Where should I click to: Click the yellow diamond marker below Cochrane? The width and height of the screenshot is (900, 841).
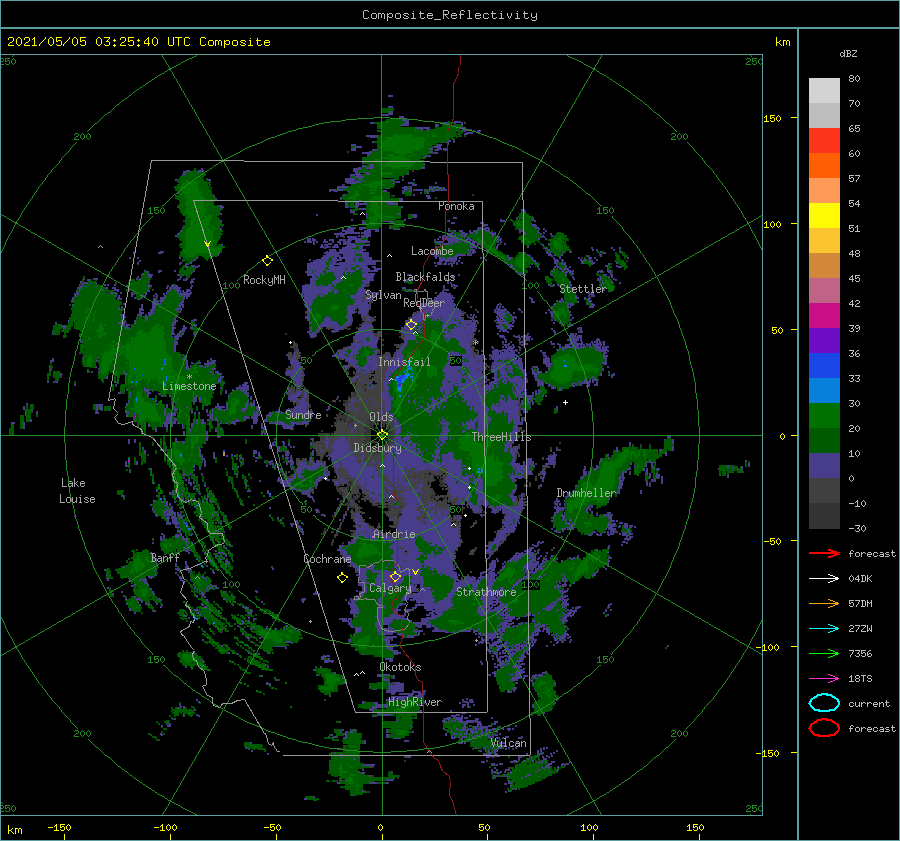pyautogui.click(x=342, y=578)
